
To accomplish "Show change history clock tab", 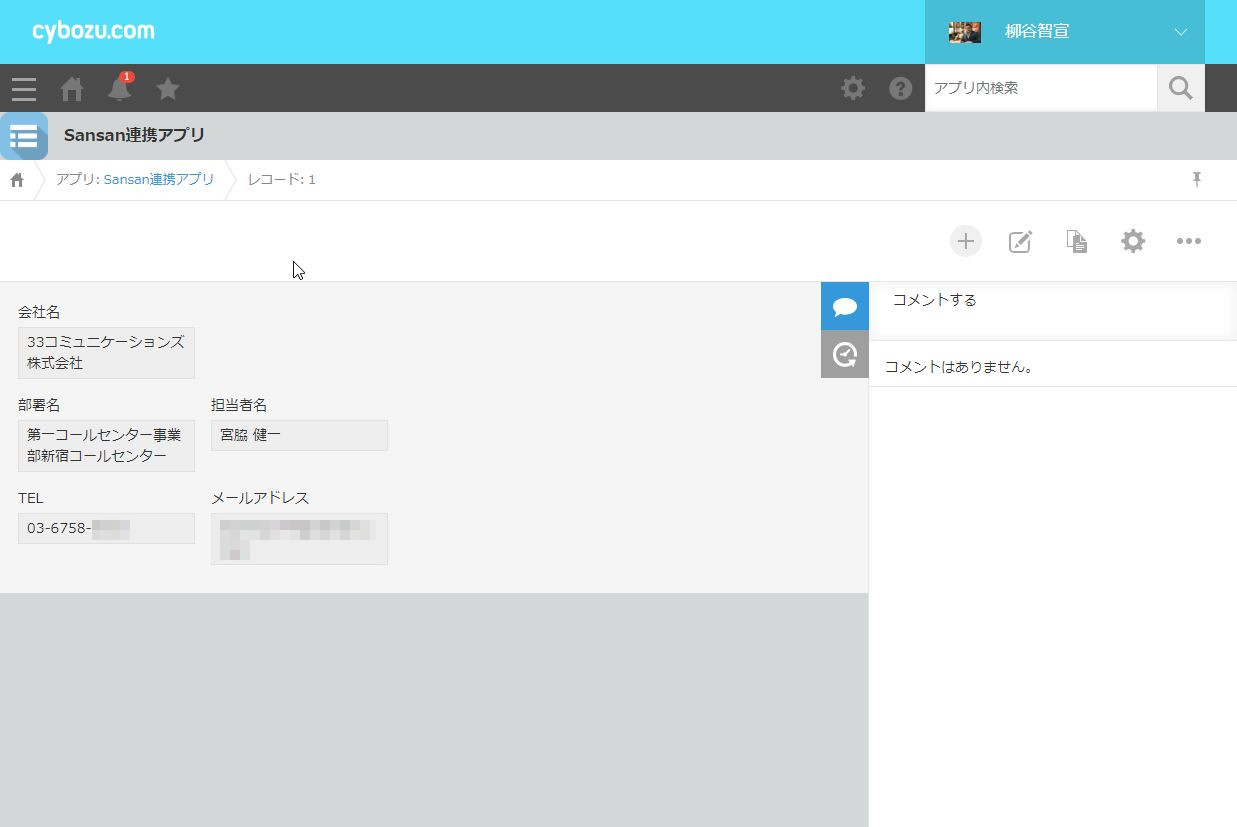I will (845, 354).
